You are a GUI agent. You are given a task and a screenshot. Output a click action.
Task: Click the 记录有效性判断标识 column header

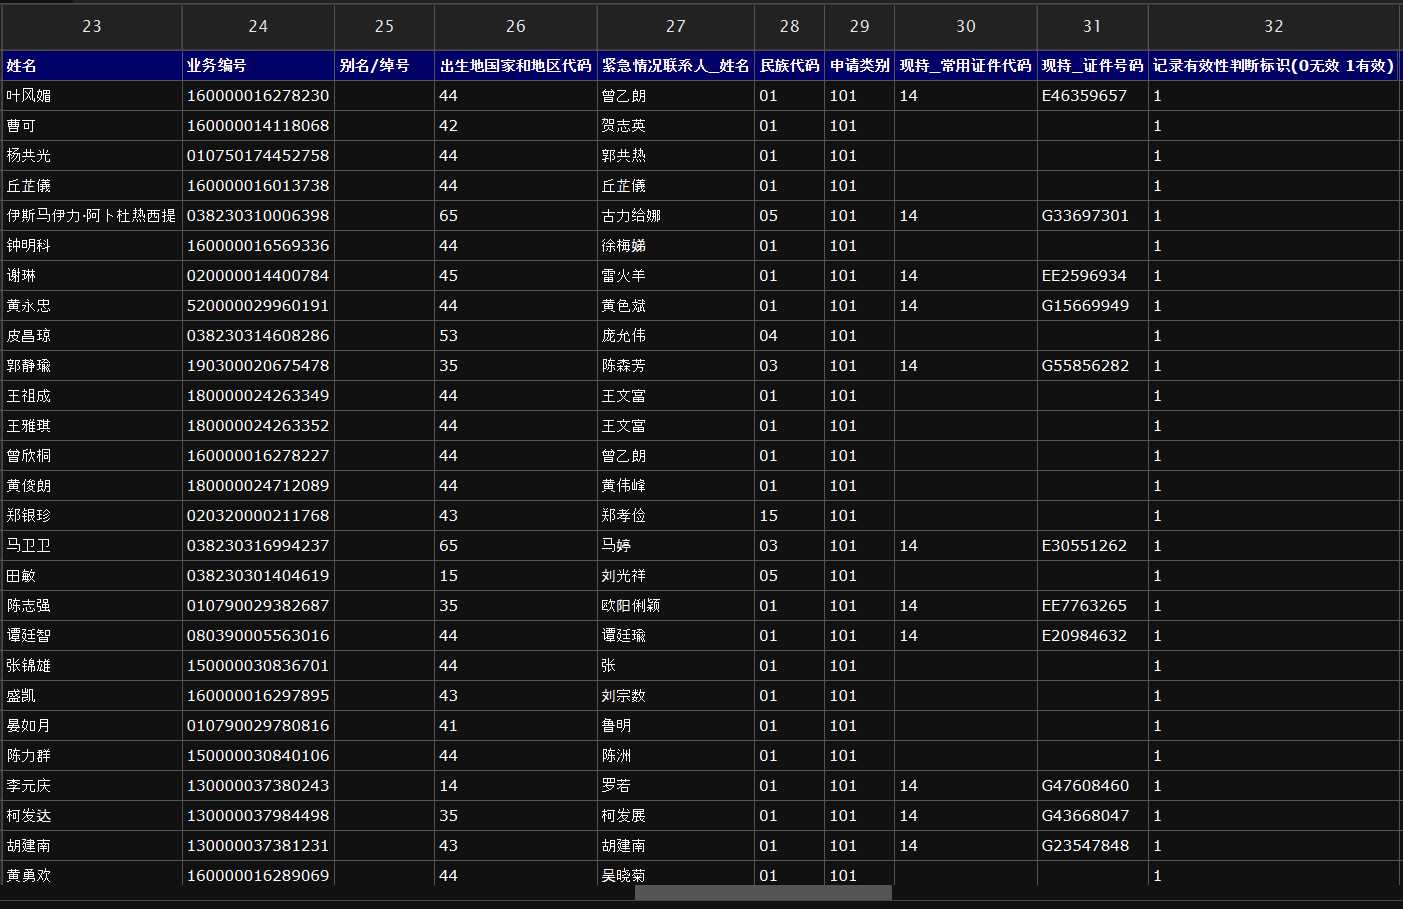coord(1273,65)
